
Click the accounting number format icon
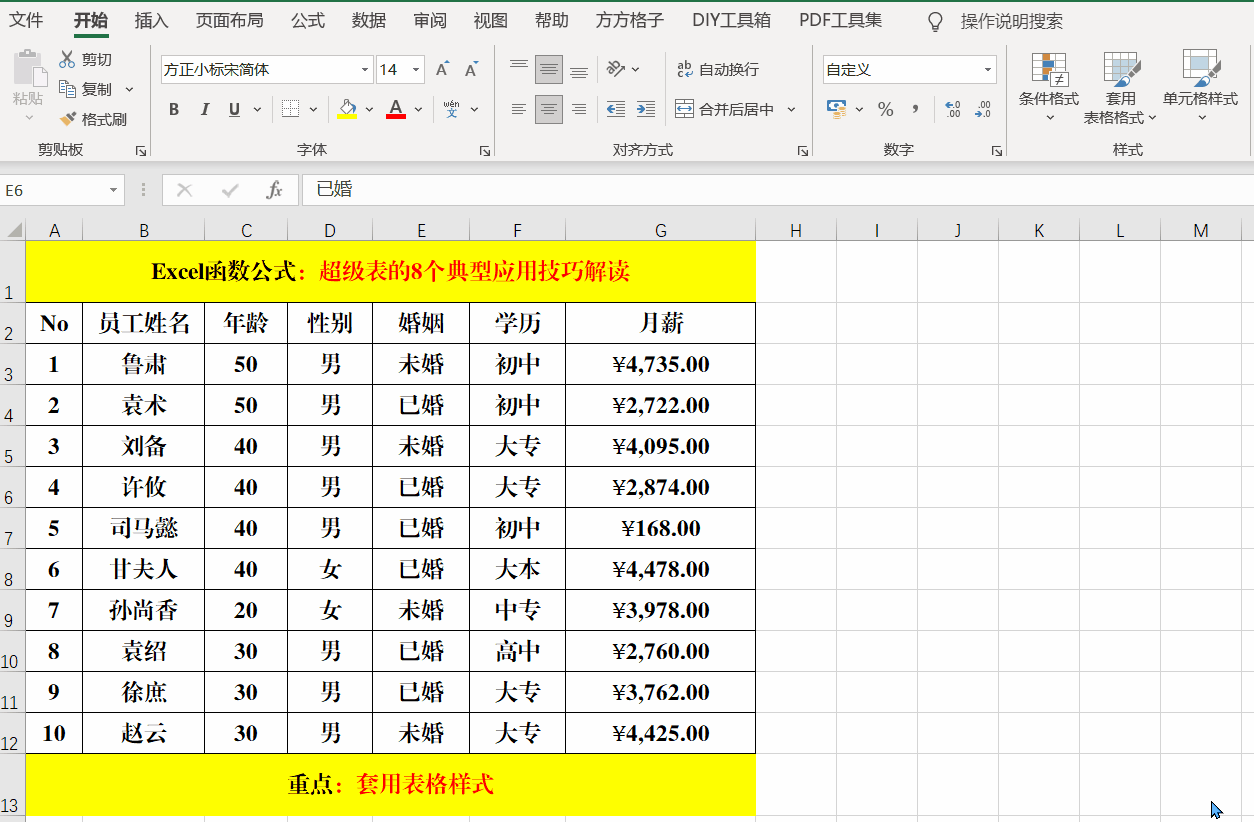pos(837,109)
